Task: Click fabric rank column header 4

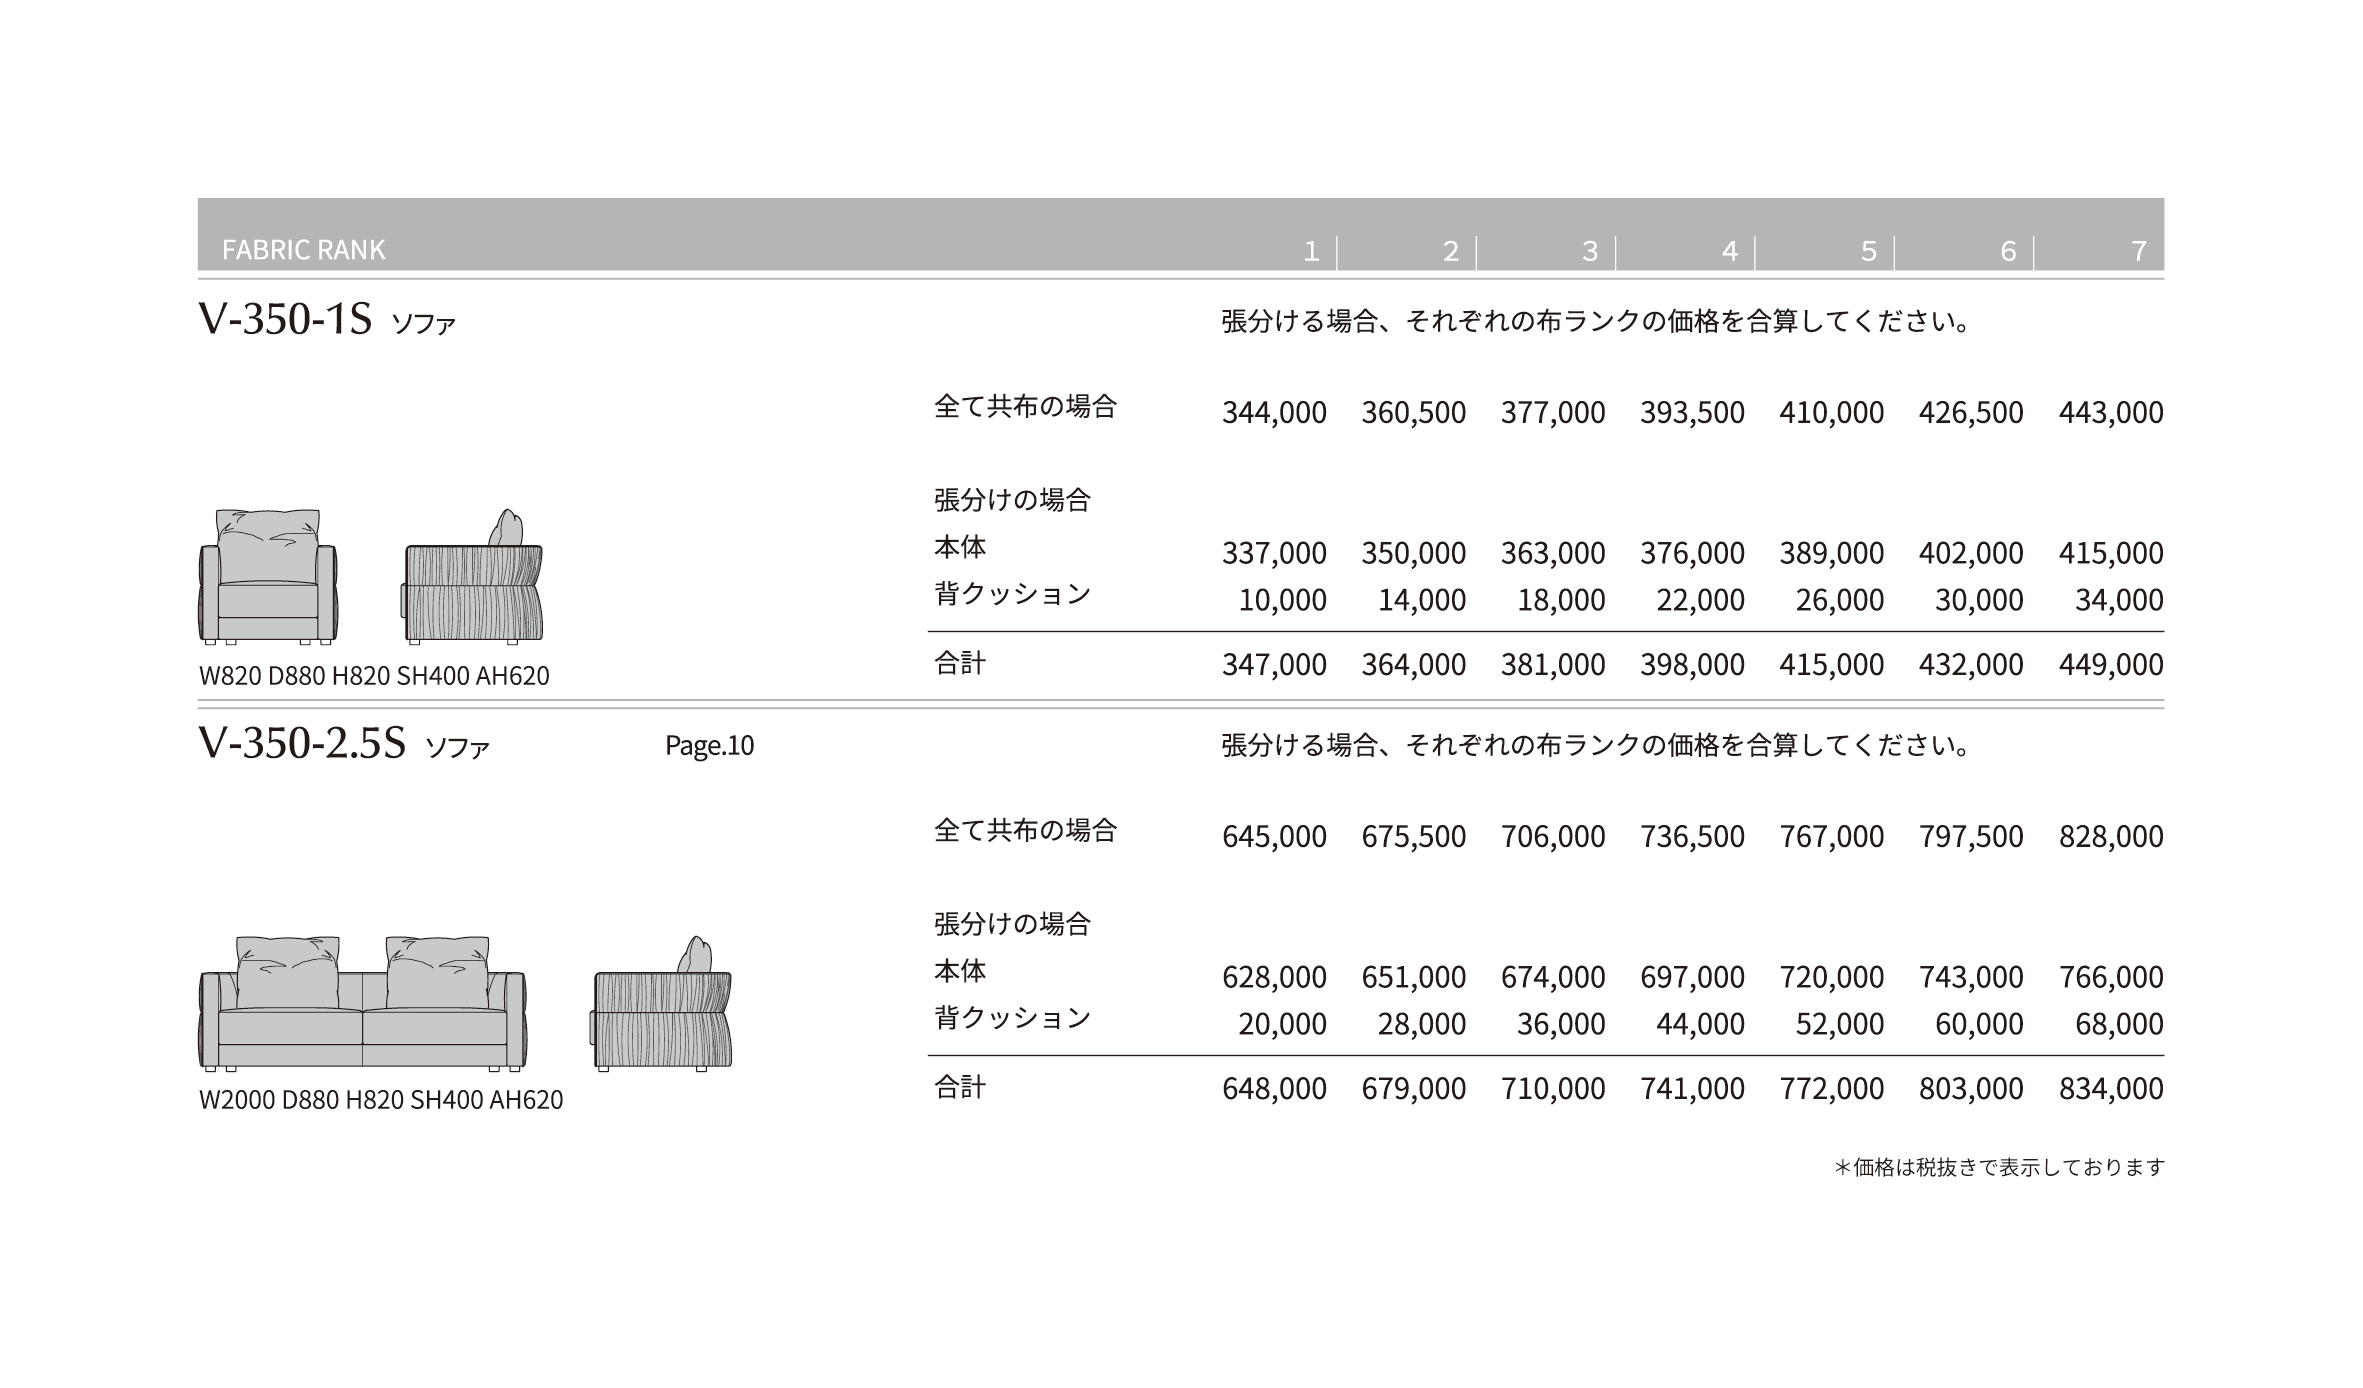Action: pyautogui.click(x=1729, y=251)
